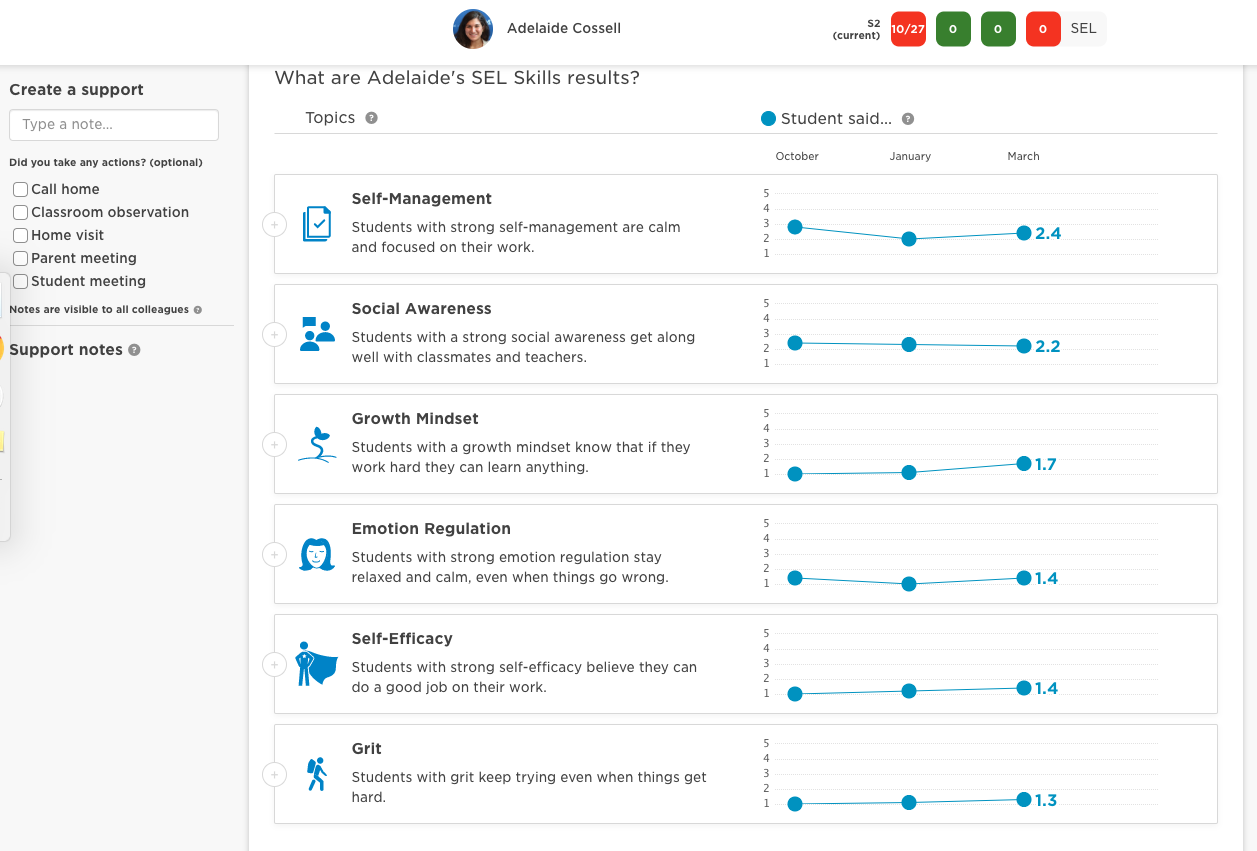Image resolution: width=1257 pixels, height=851 pixels.
Task: Click the red 10/27 indicator badge
Action: click(x=908, y=29)
